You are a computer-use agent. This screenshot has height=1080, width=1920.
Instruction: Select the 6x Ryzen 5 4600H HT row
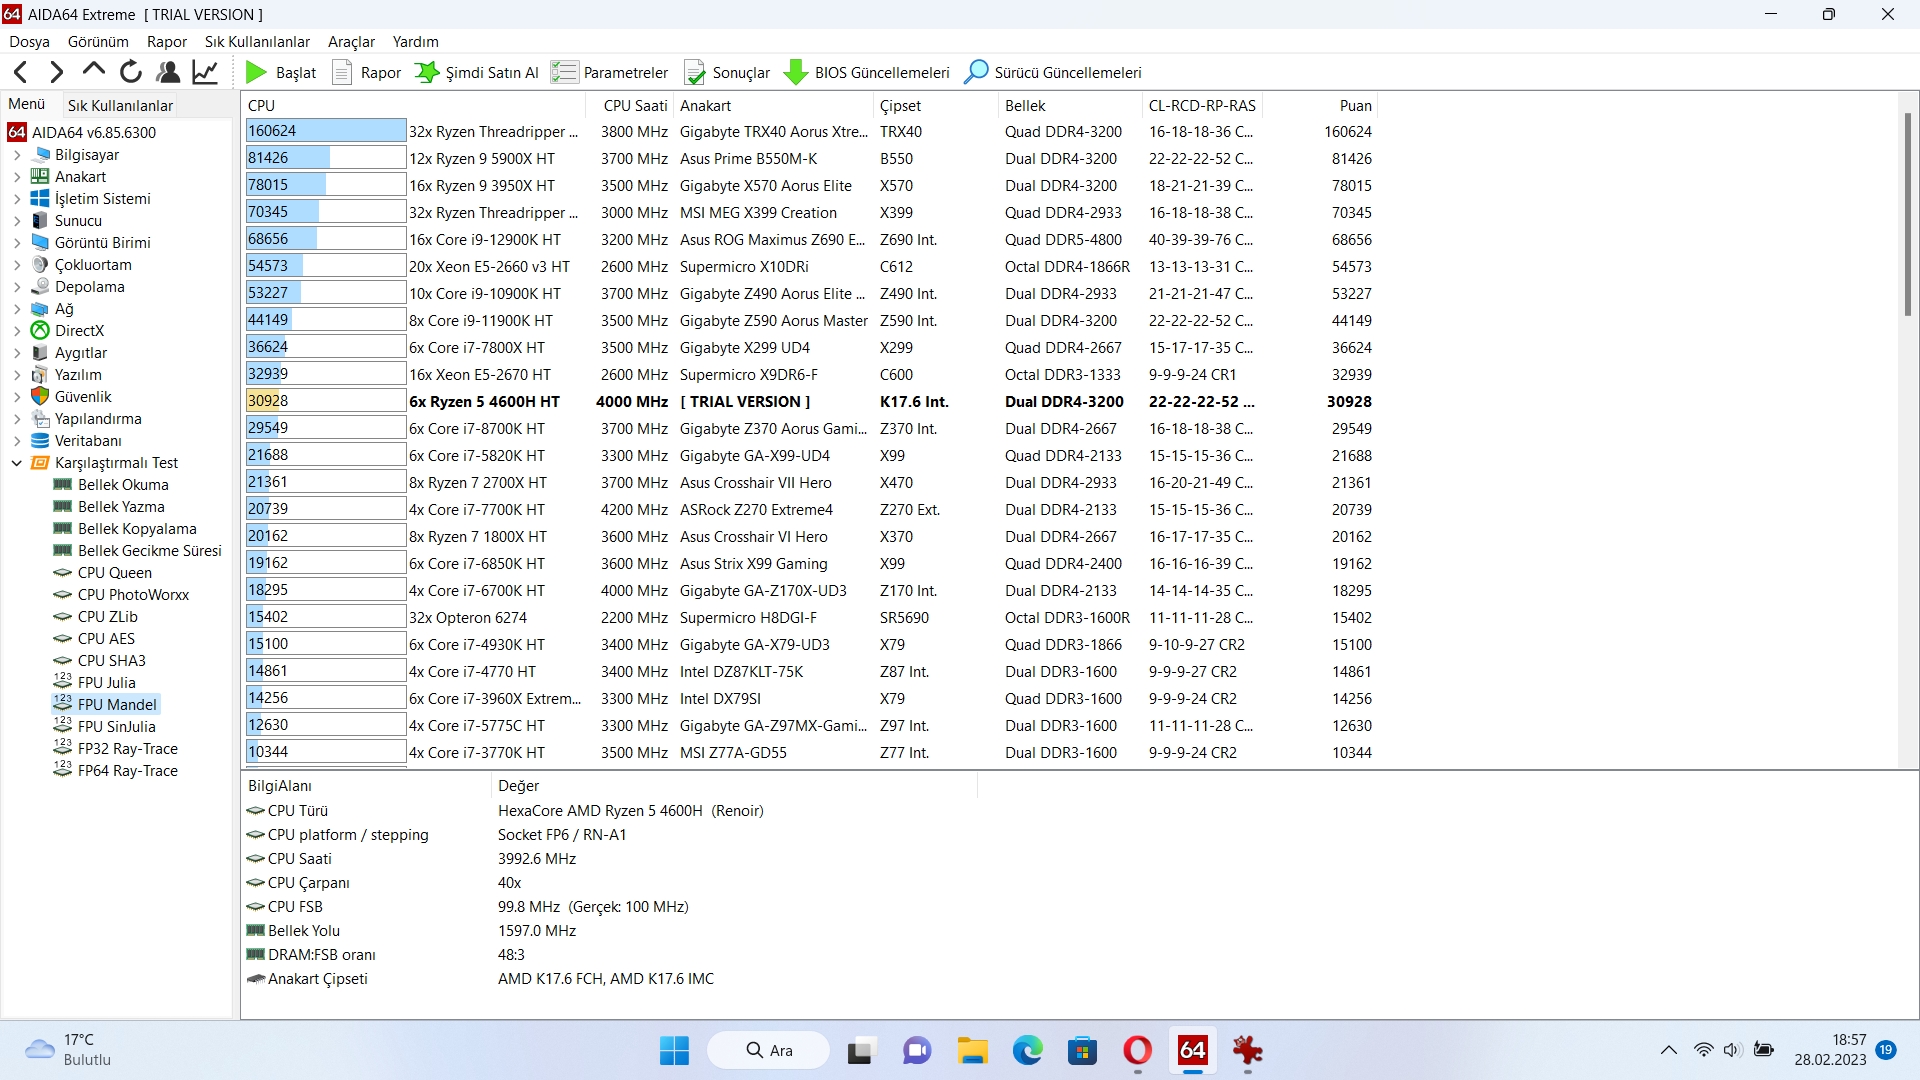(x=810, y=401)
